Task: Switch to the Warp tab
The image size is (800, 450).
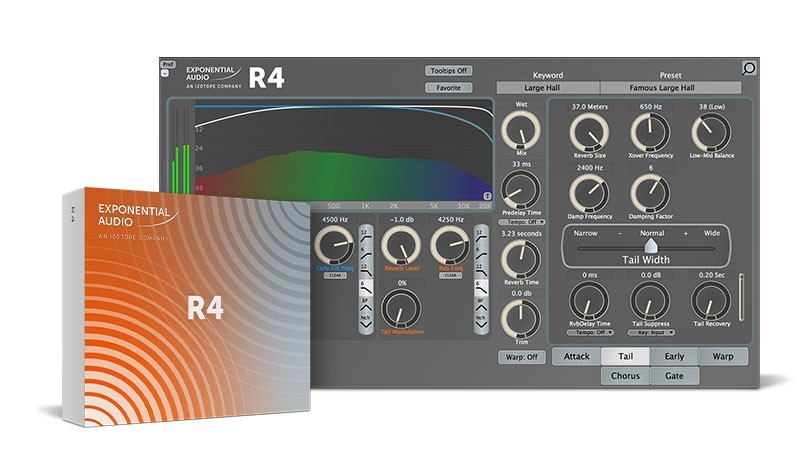Action: click(723, 357)
